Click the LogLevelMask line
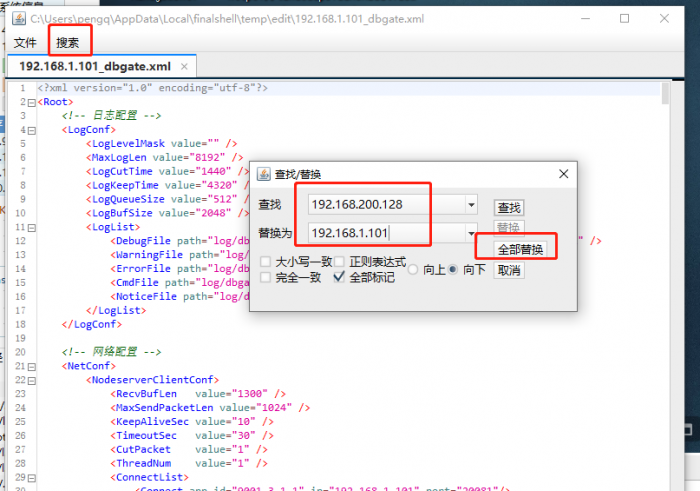The width and height of the screenshot is (700, 491). pyautogui.click(x=162, y=144)
